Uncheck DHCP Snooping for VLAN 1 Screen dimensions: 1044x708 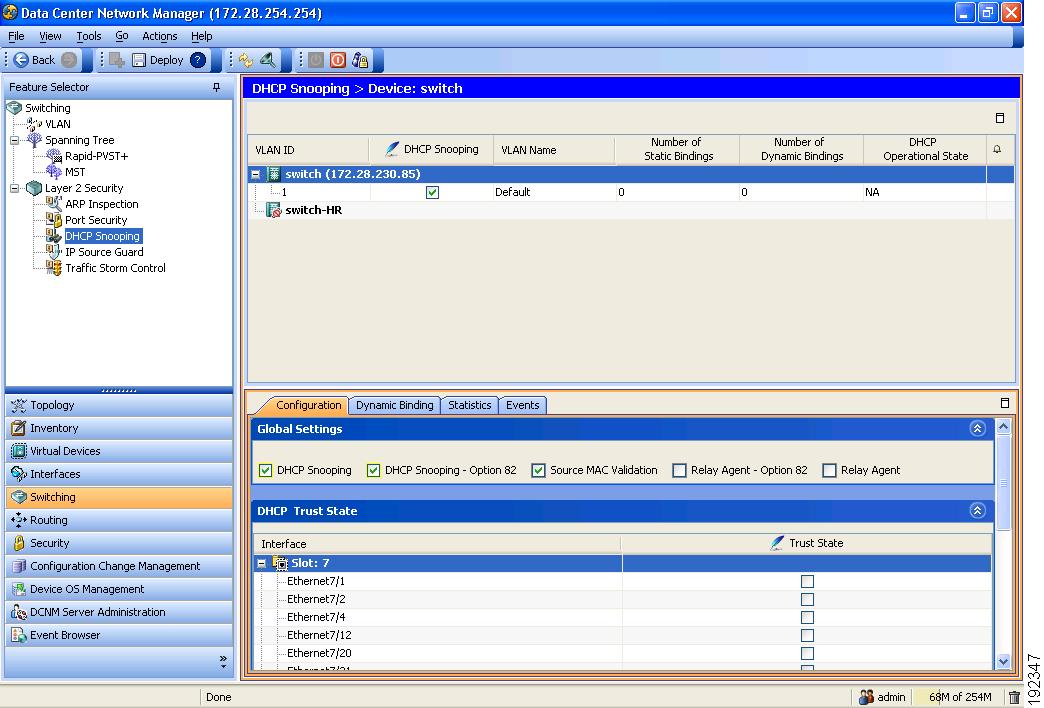tap(432, 192)
